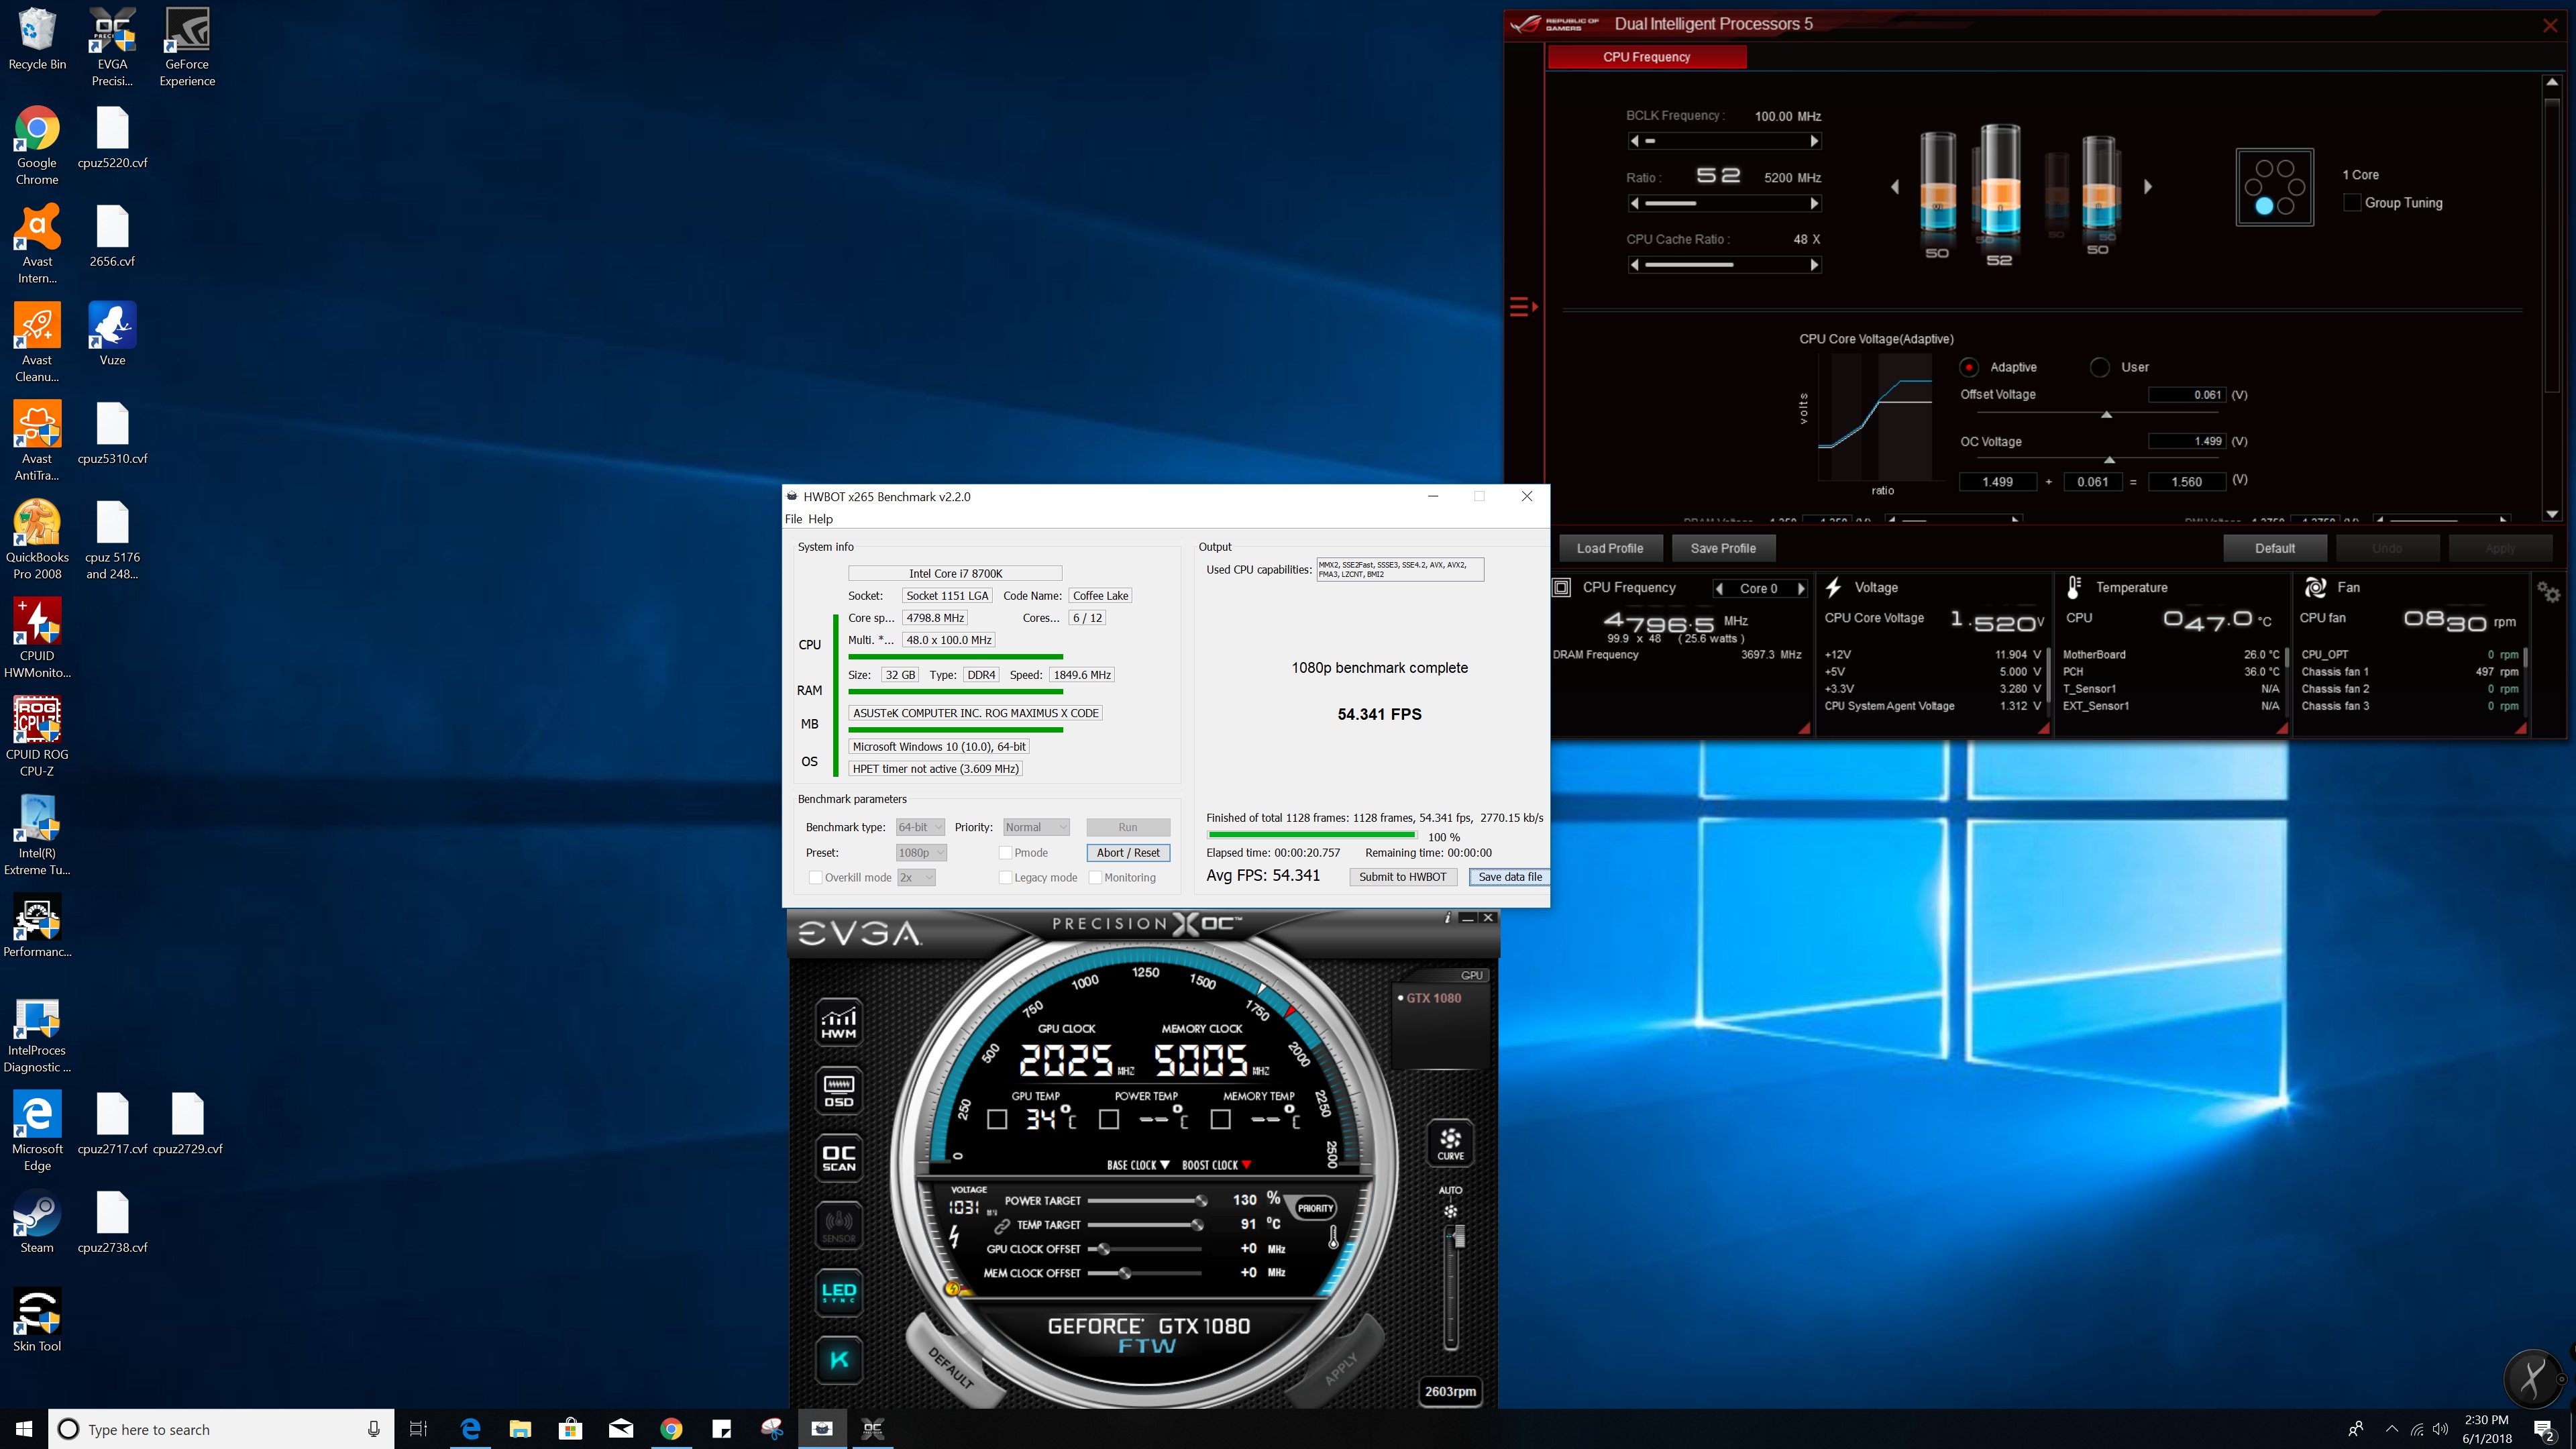Open Preset 1080p dropdown

point(921,853)
